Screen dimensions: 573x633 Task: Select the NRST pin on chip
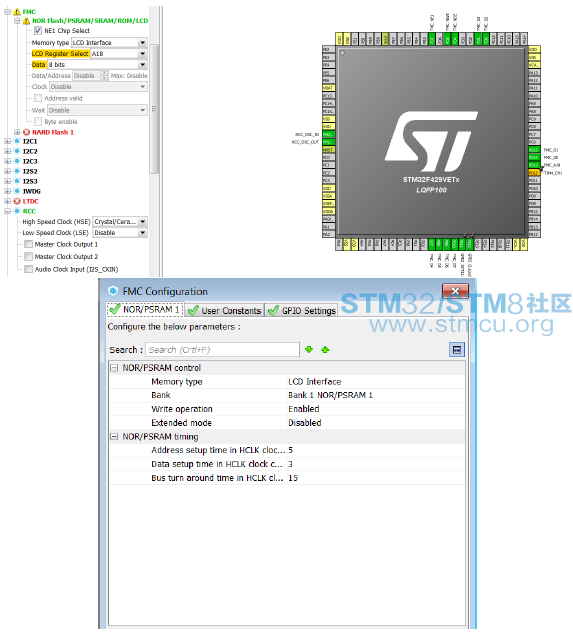point(328,150)
